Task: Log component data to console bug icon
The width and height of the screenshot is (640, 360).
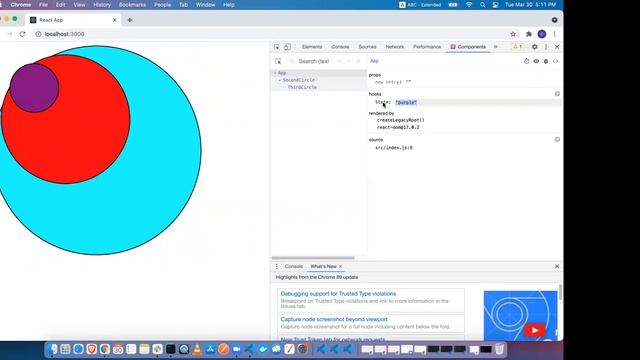Action: [x=546, y=61]
